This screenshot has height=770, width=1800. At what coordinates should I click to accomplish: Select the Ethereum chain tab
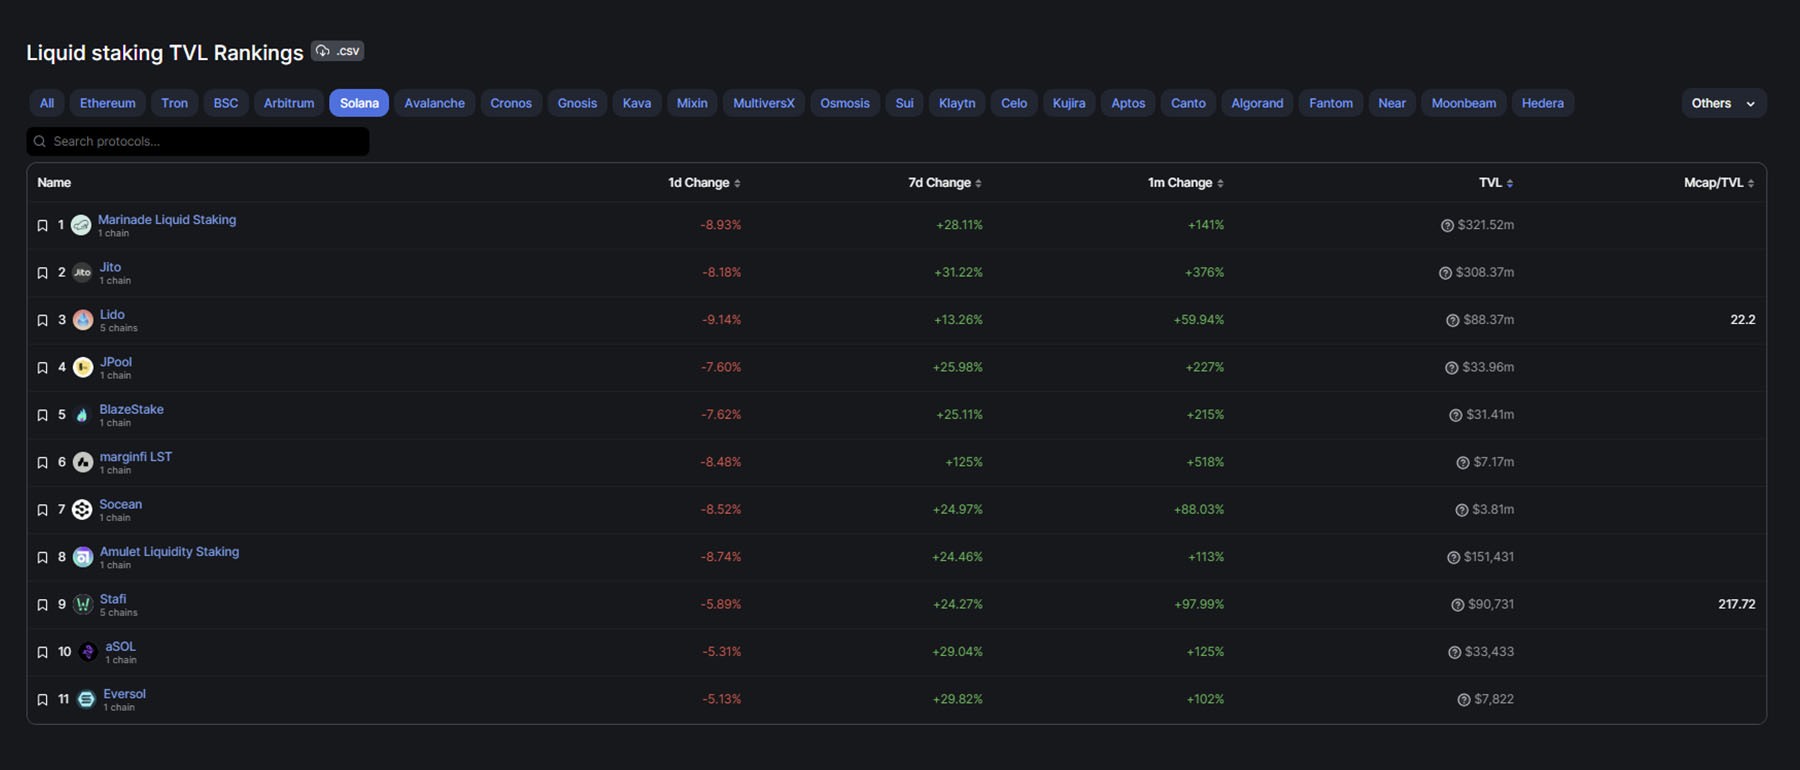tap(107, 103)
